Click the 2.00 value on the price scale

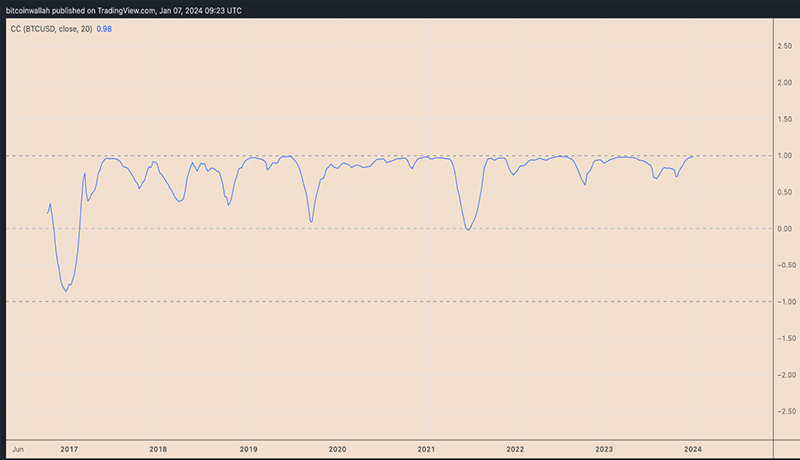click(785, 83)
